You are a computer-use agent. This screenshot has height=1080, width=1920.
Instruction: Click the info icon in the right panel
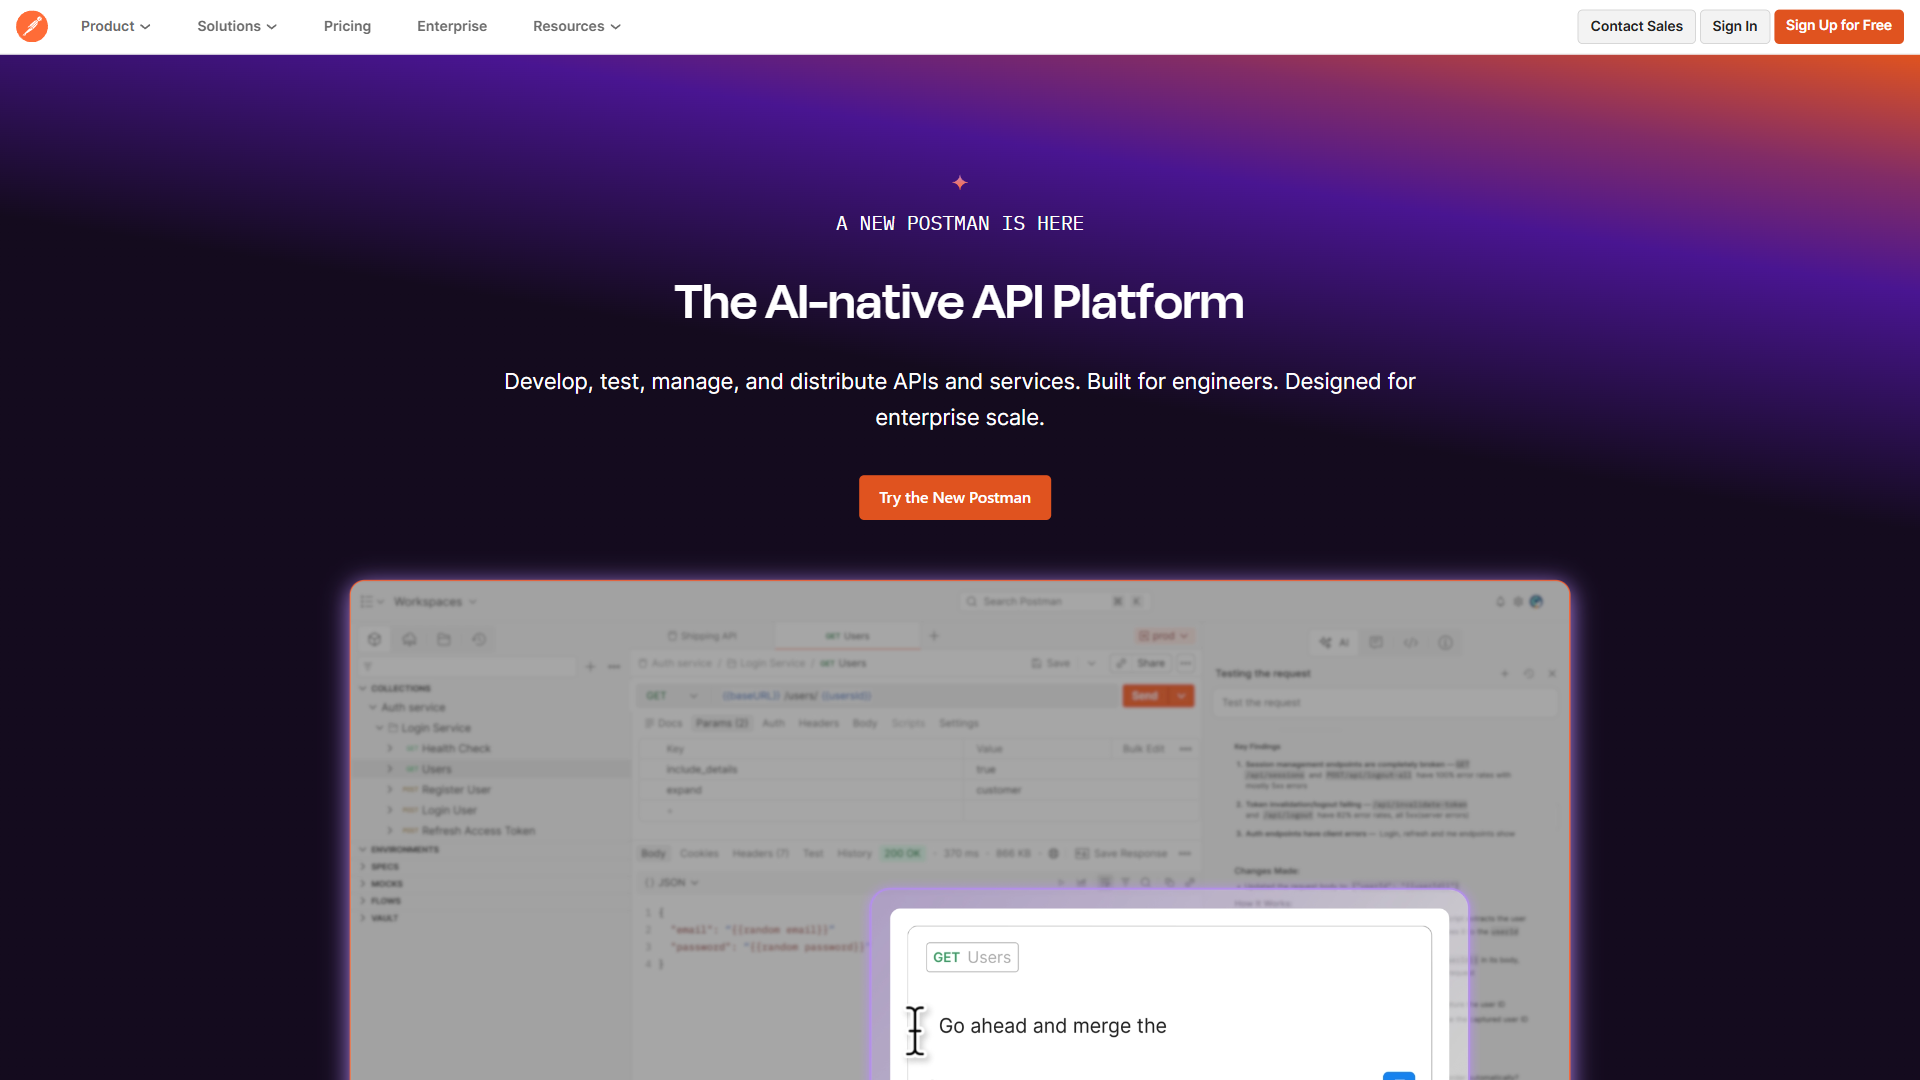[1445, 642]
